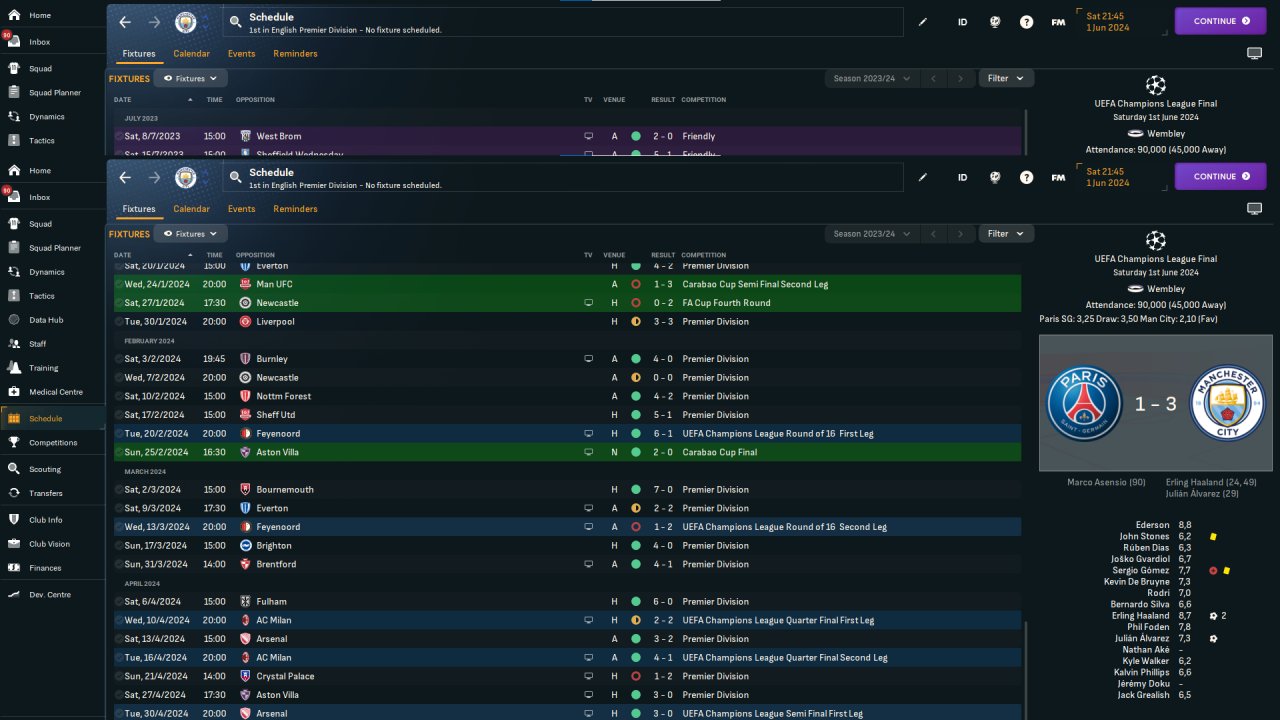This screenshot has width=1280, height=720.
Task: Open the FA Cup Fourth Round competition link
Action: tap(726, 303)
